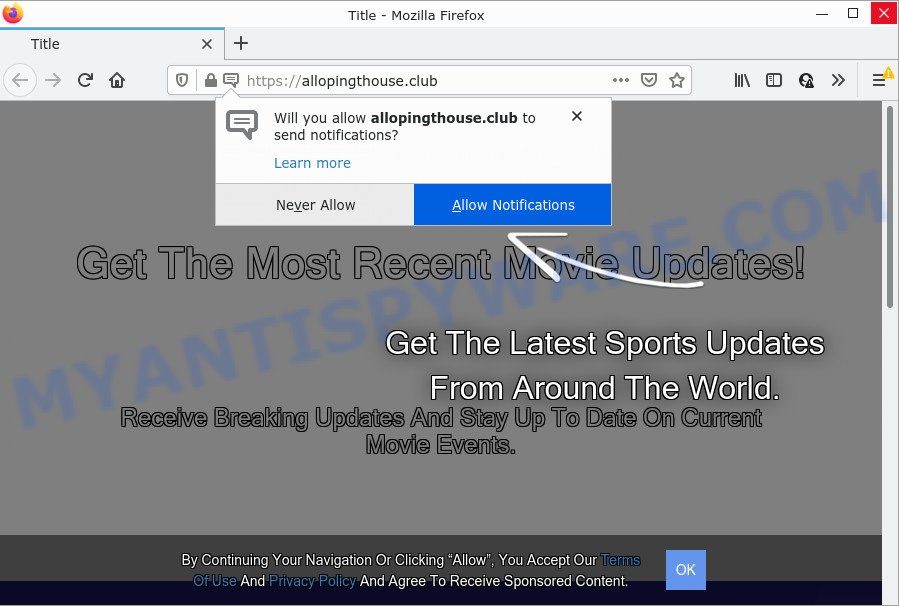The image size is (899, 606).
Task: Choose Never Allow for notifications
Action: pyautogui.click(x=315, y=205)
